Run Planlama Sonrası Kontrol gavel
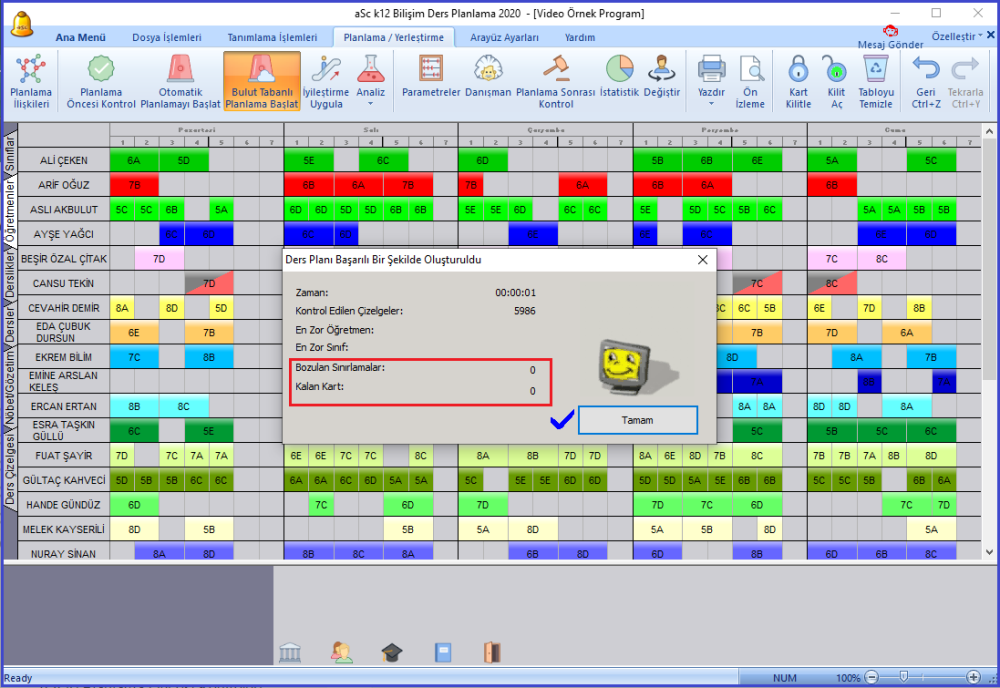The width and height of the screenshot is (1000, 688). [x=555, y=81]
